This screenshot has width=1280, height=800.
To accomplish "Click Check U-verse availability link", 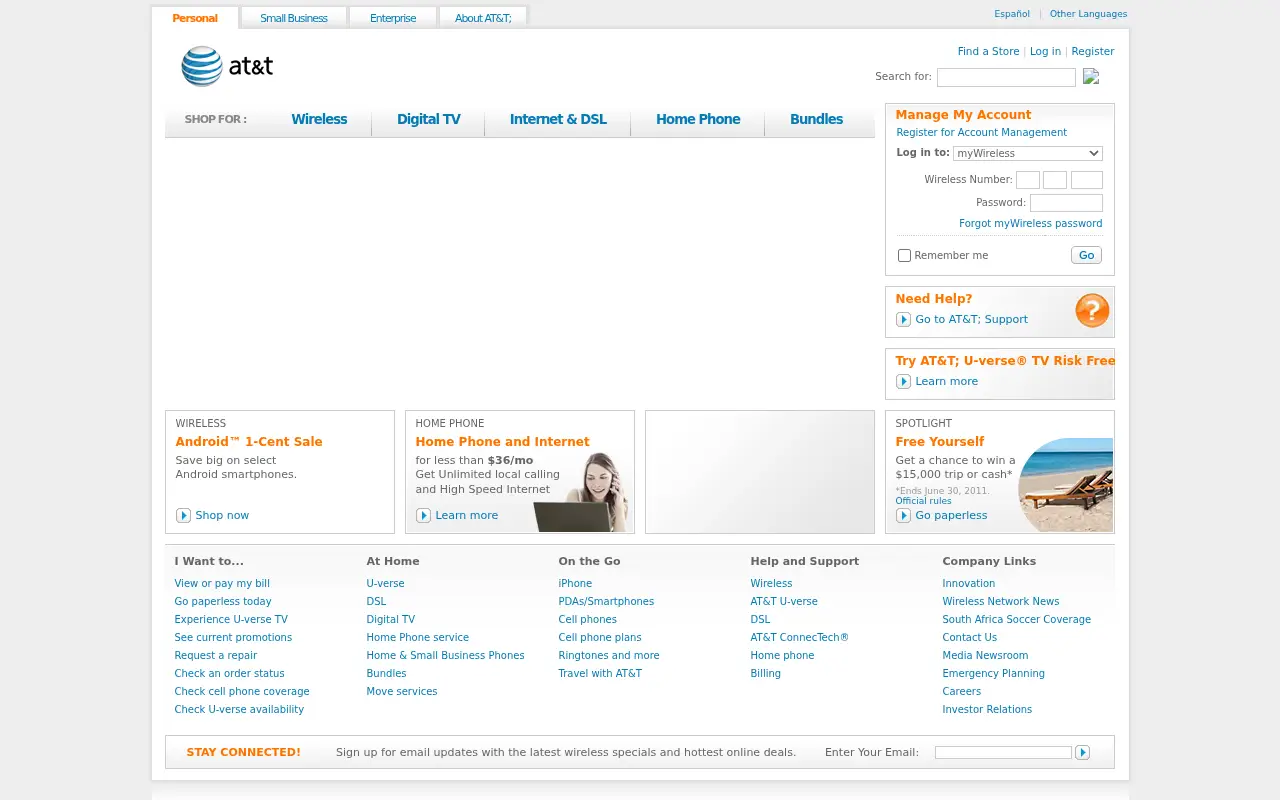I will pos(239,710).
